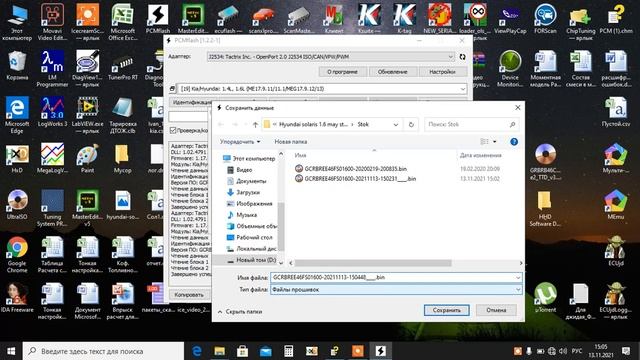Click the back navigation arrow in dialog
The image size is (640, 360).
pos(221,124)
